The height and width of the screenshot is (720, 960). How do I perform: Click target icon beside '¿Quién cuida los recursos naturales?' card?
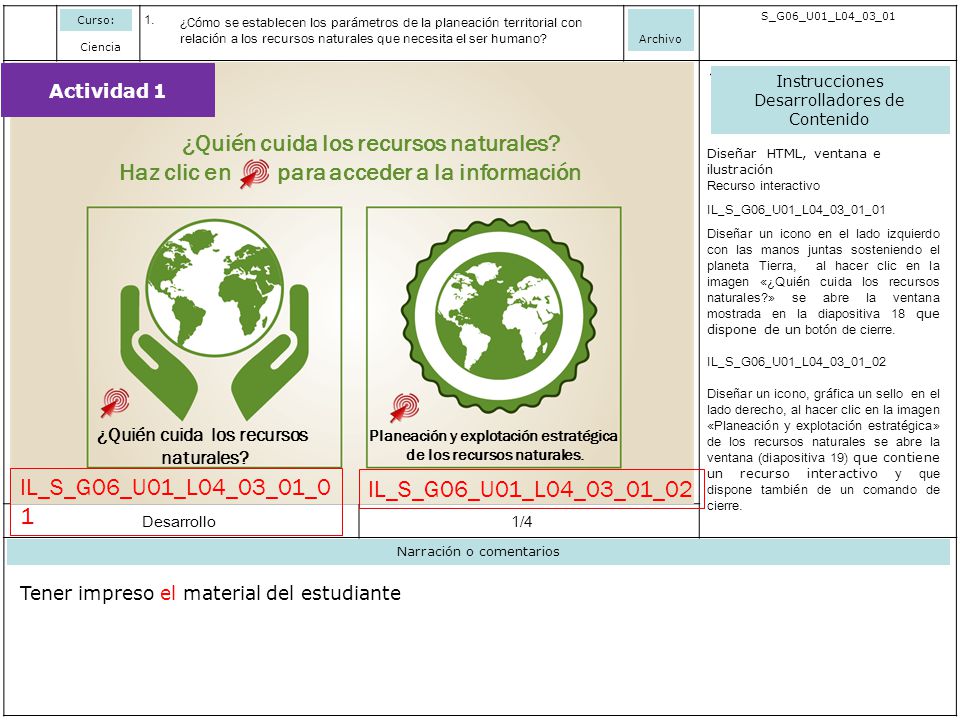click(x=116, y=402)
